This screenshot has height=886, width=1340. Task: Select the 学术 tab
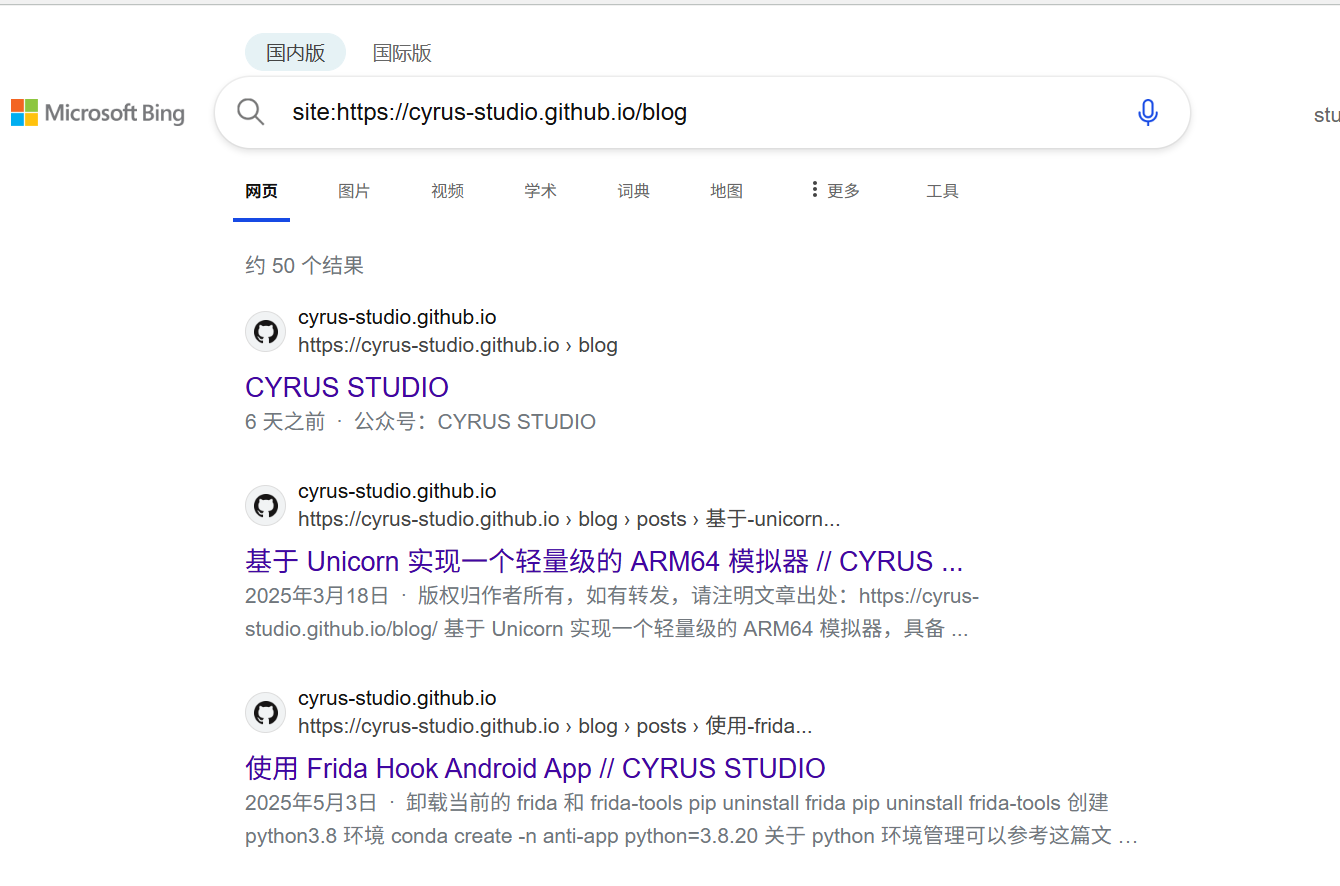pyautogui.click(x=540, y=190)
